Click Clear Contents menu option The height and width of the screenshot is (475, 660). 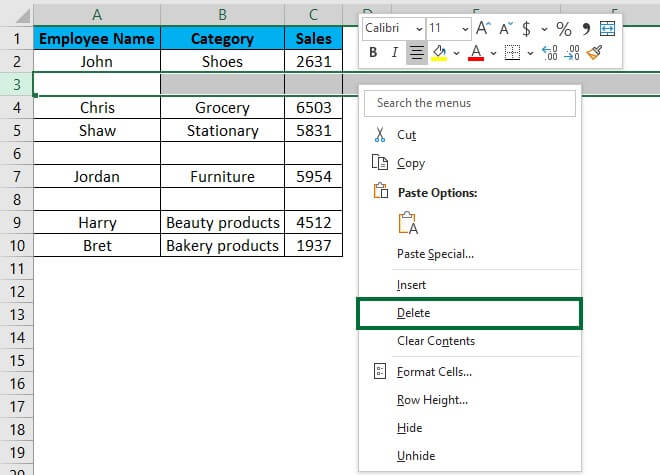coord(435,341)
